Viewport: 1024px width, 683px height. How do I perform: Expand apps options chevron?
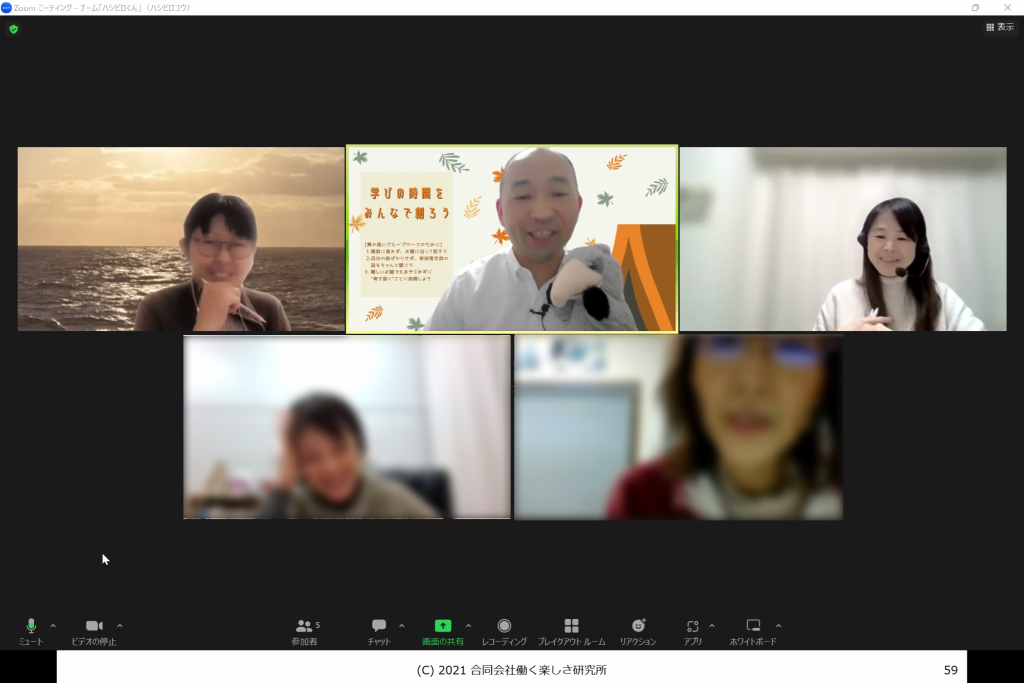[x=712, y=626]
